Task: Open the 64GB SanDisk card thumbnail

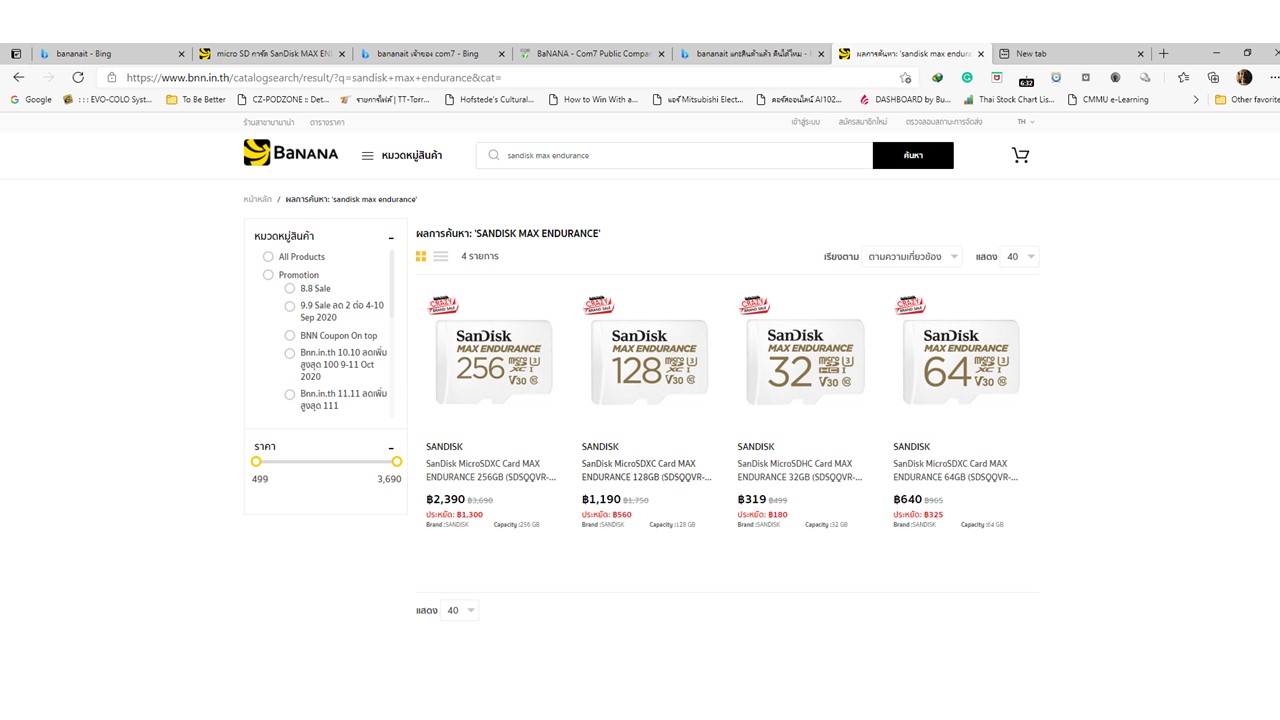Action: [959, 361]
